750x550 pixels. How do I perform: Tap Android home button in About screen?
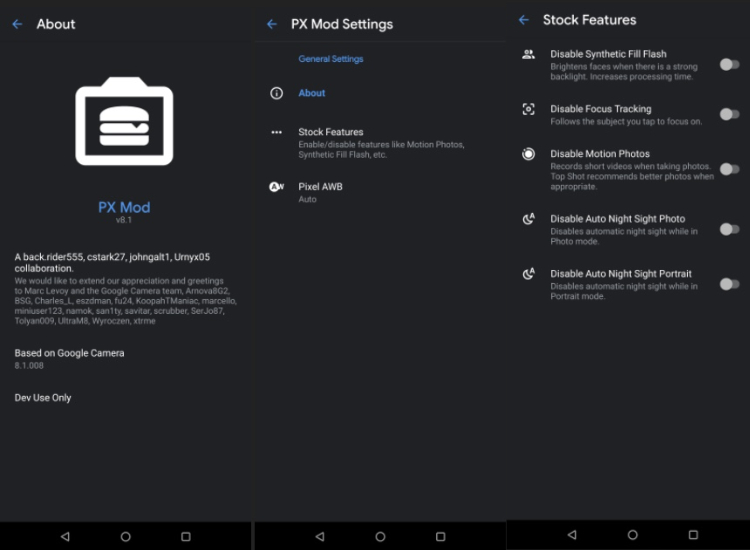[125, 537]
